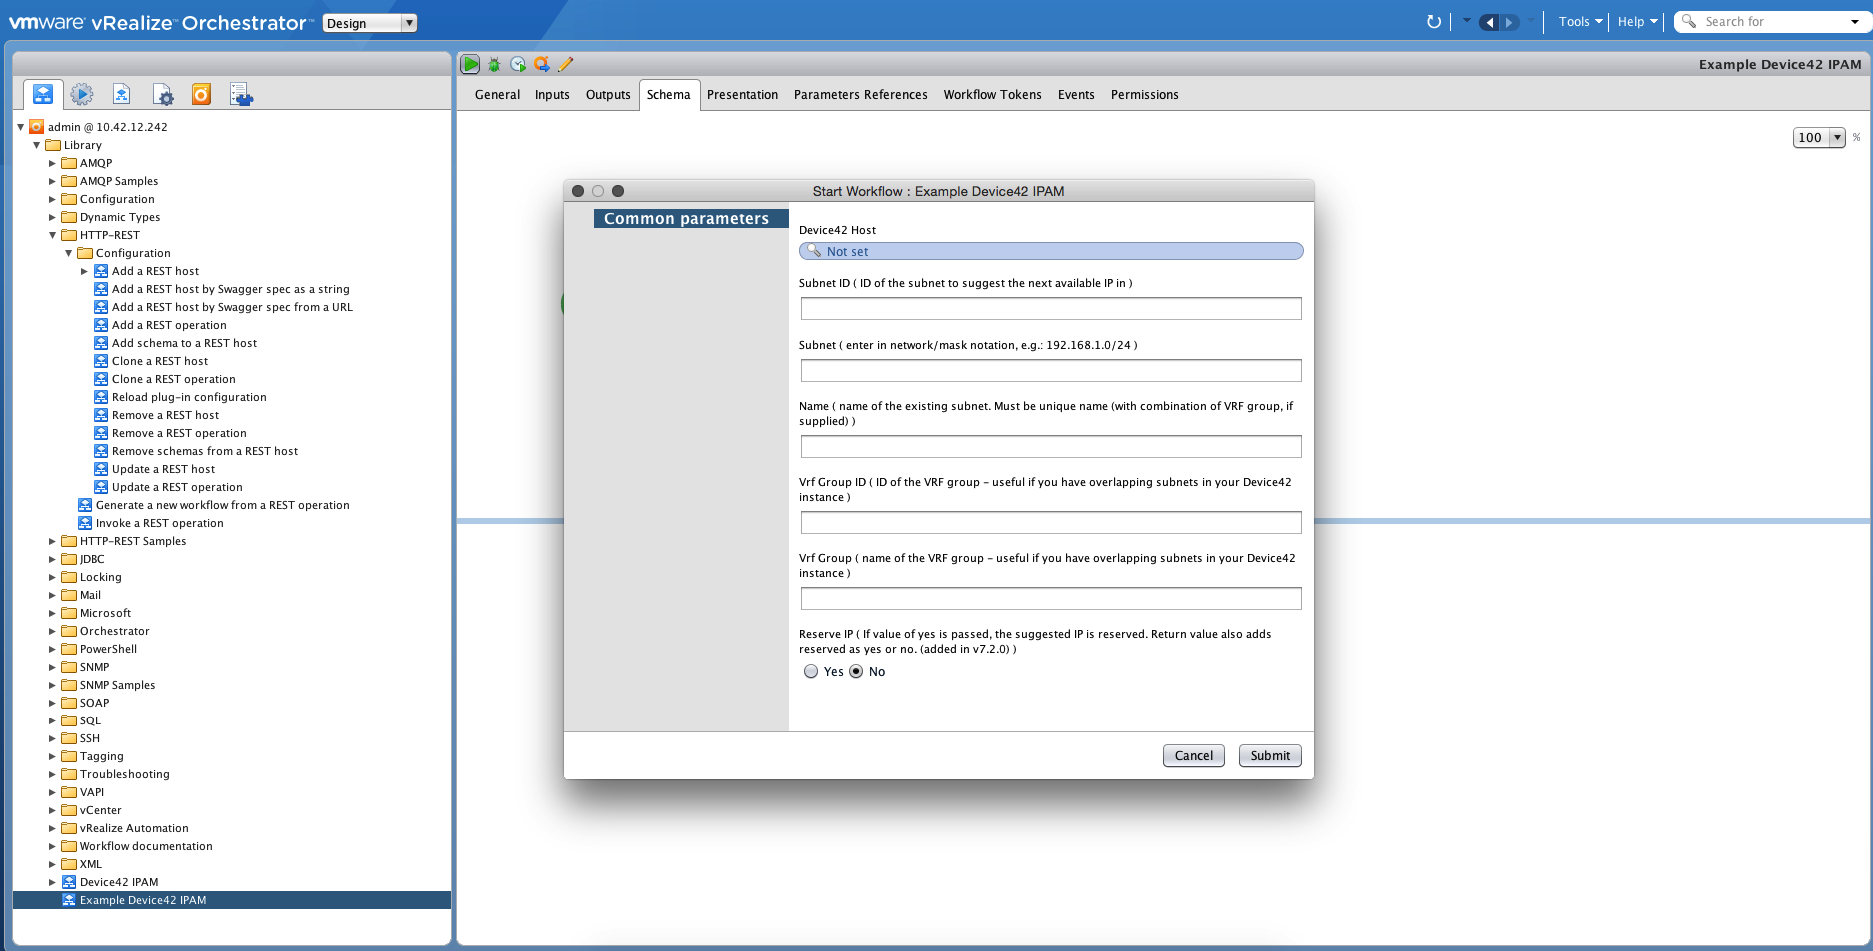Click the Schedule workflow clock icon
The image size is (1873, 951).
tap(518, 64)
